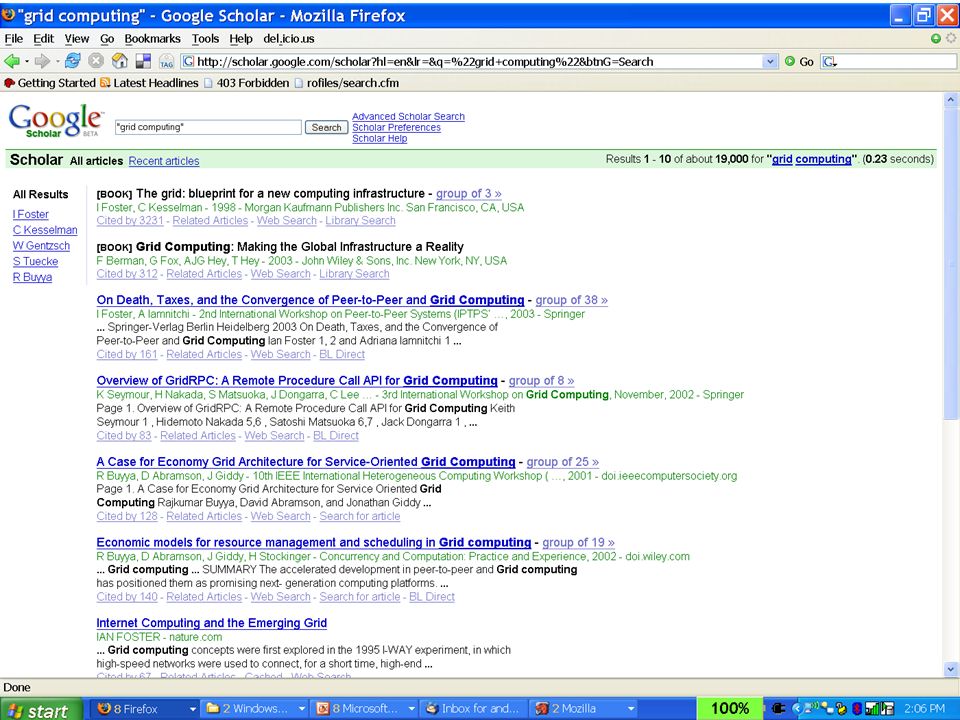
Task: Filter results by author W Gentzsch
Action: pos(41,246)
